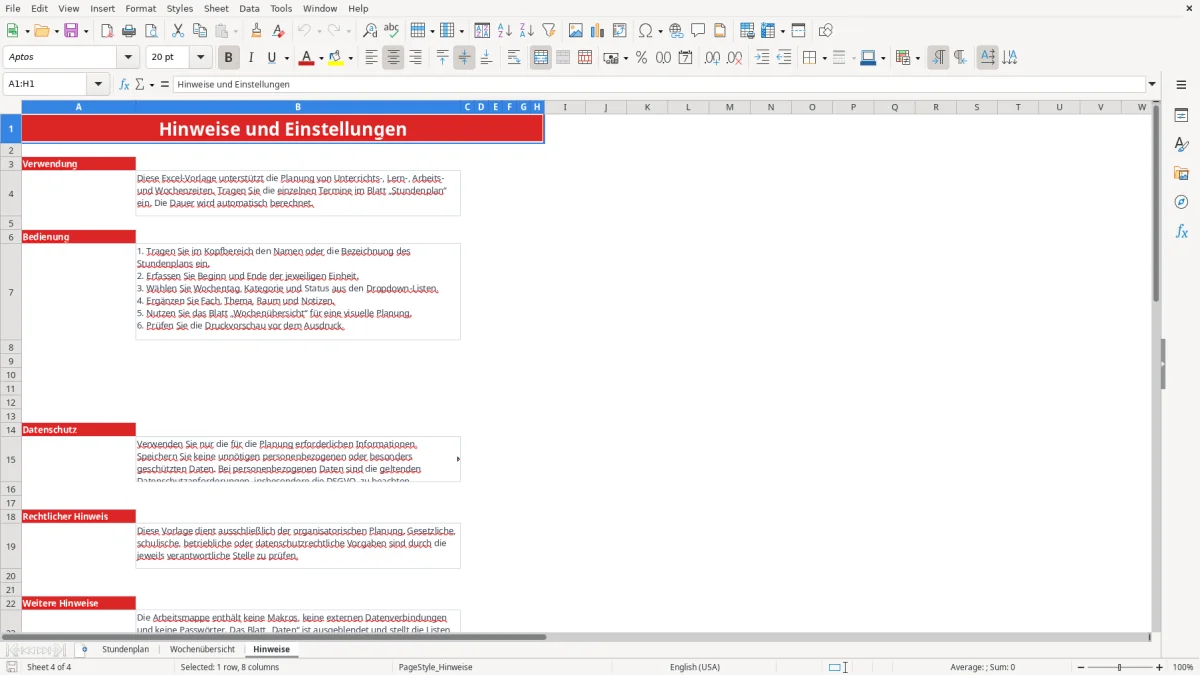This screenshot has height=675, width=1200.
Task: Insert a comment
Action: coord(698,31)
